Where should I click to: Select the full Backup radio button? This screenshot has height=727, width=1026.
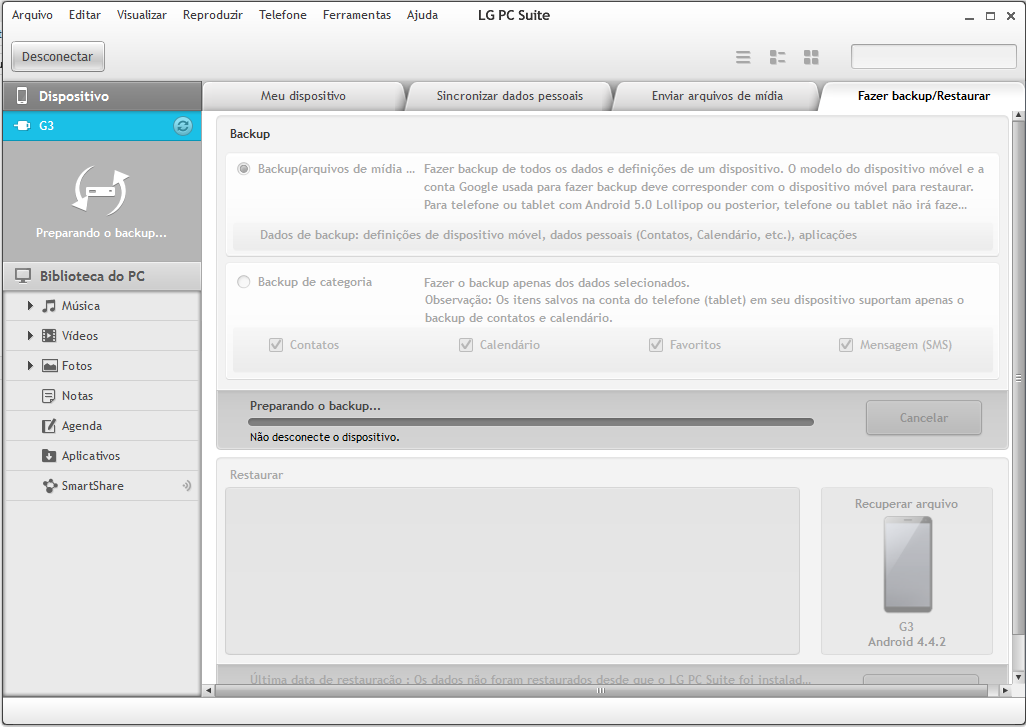point(243,169)
